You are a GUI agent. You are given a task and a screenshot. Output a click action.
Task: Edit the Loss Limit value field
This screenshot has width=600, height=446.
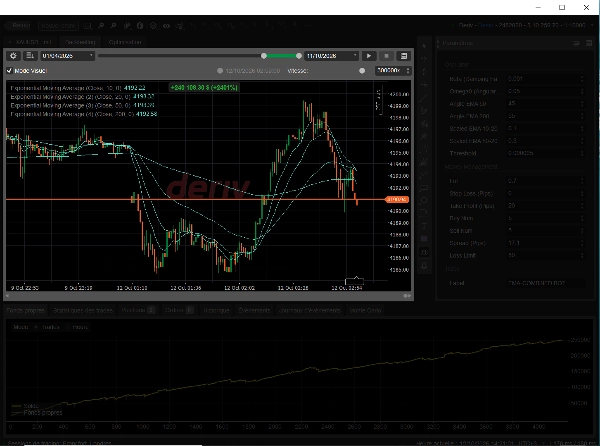pyautogui.click(x=545, y=255)
